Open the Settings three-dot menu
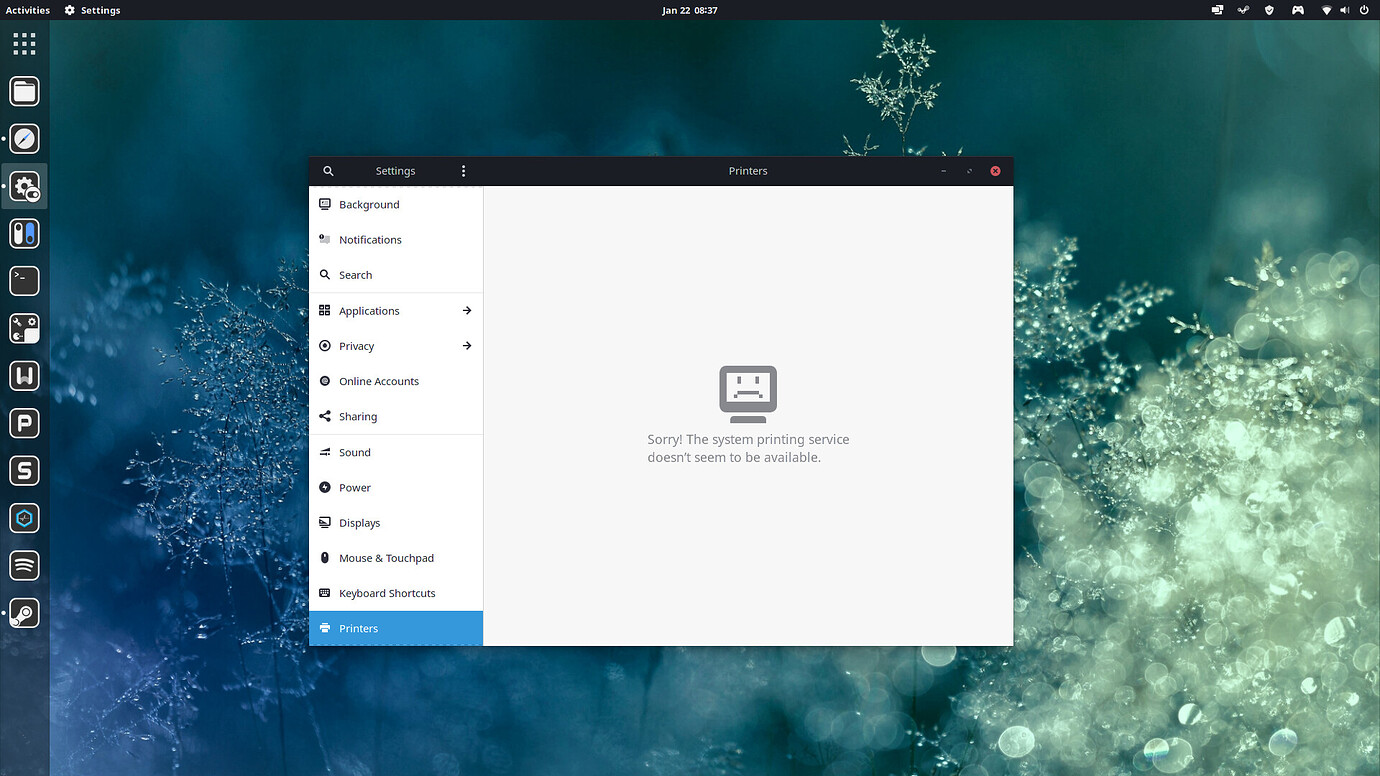This screenshot has width=1380, height=776. click(463, 171)
